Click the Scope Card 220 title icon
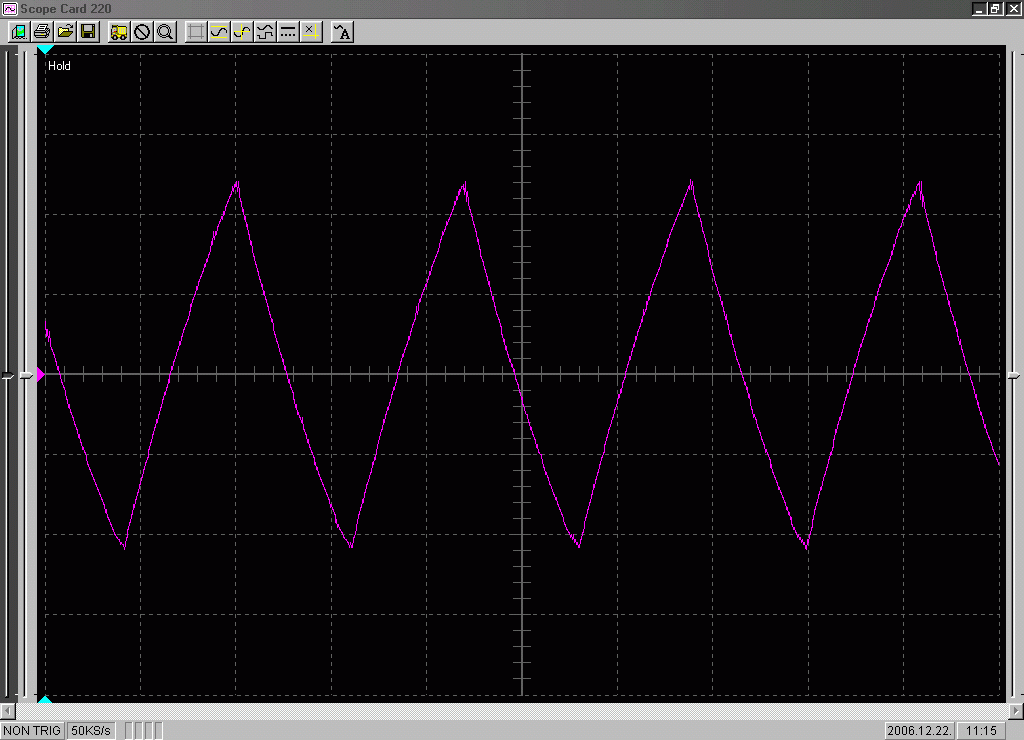Viewport: 1024px width, 740px height. 9,8
